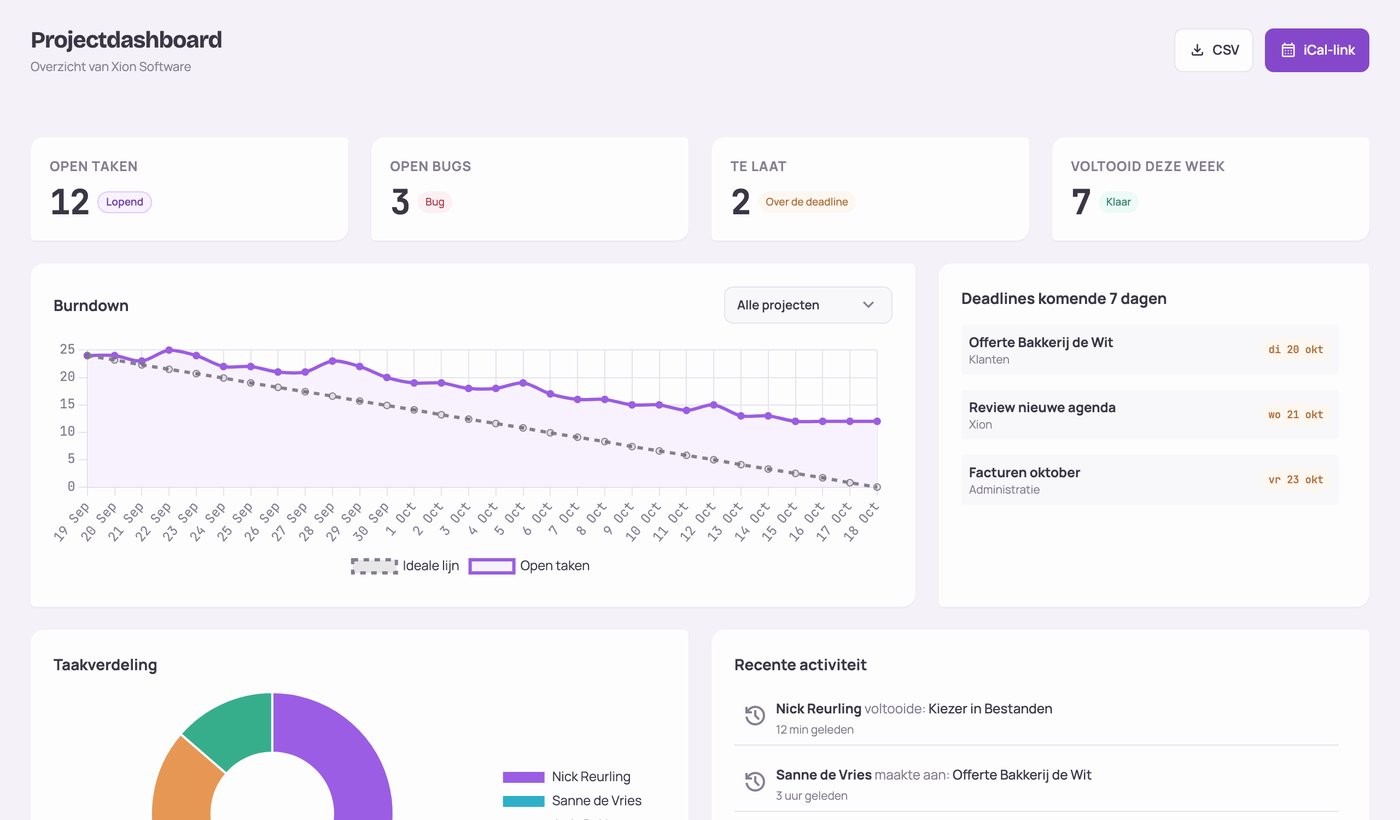Open the Facturen oktober deadline
The height and width of the screenshot is (820, 1400).
click(x=1149, y=480)
